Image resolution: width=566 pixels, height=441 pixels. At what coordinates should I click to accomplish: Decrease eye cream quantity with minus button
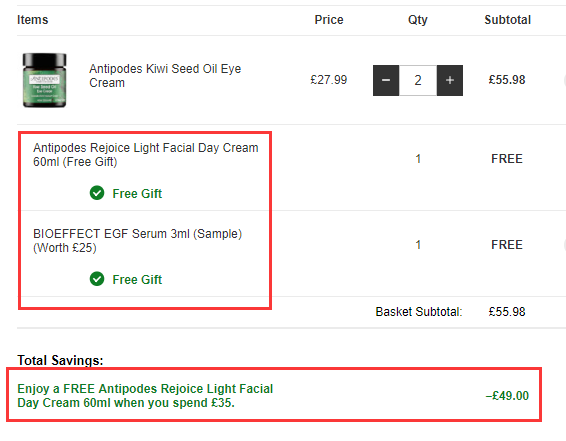tap(386, 80)
